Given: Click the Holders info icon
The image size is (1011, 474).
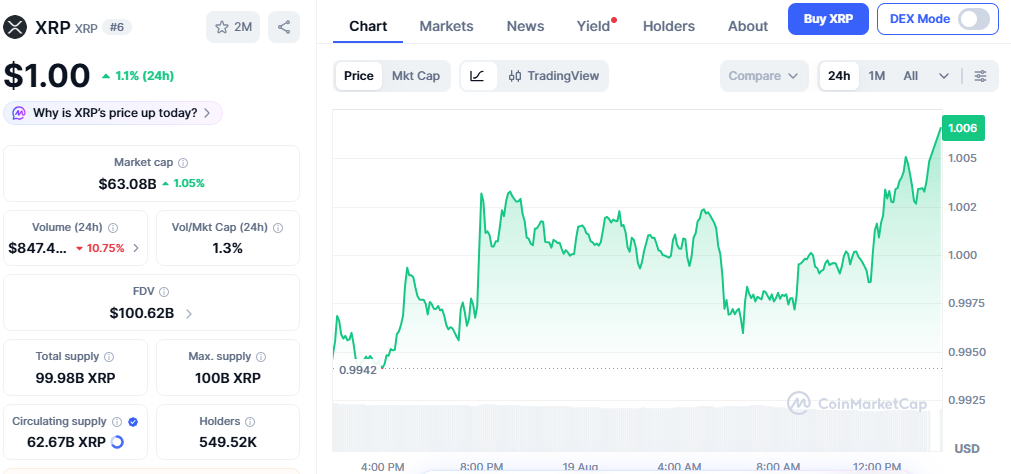Looking at the screenshot, I should point(250,422).
